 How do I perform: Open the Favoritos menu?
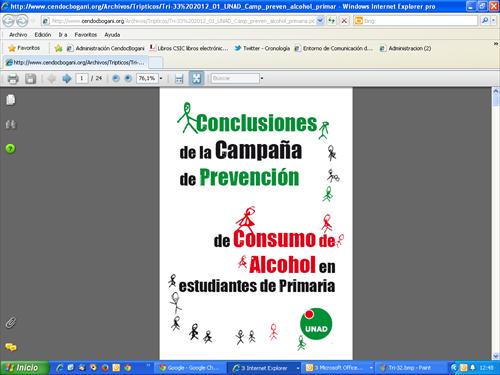(86, 35)
